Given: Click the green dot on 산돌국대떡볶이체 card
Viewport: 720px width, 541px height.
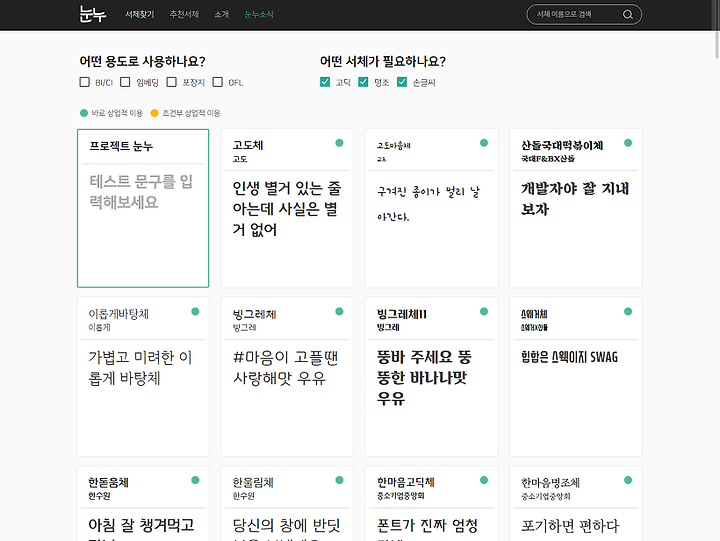Looking at the screenshot, I should coord(628,143).
